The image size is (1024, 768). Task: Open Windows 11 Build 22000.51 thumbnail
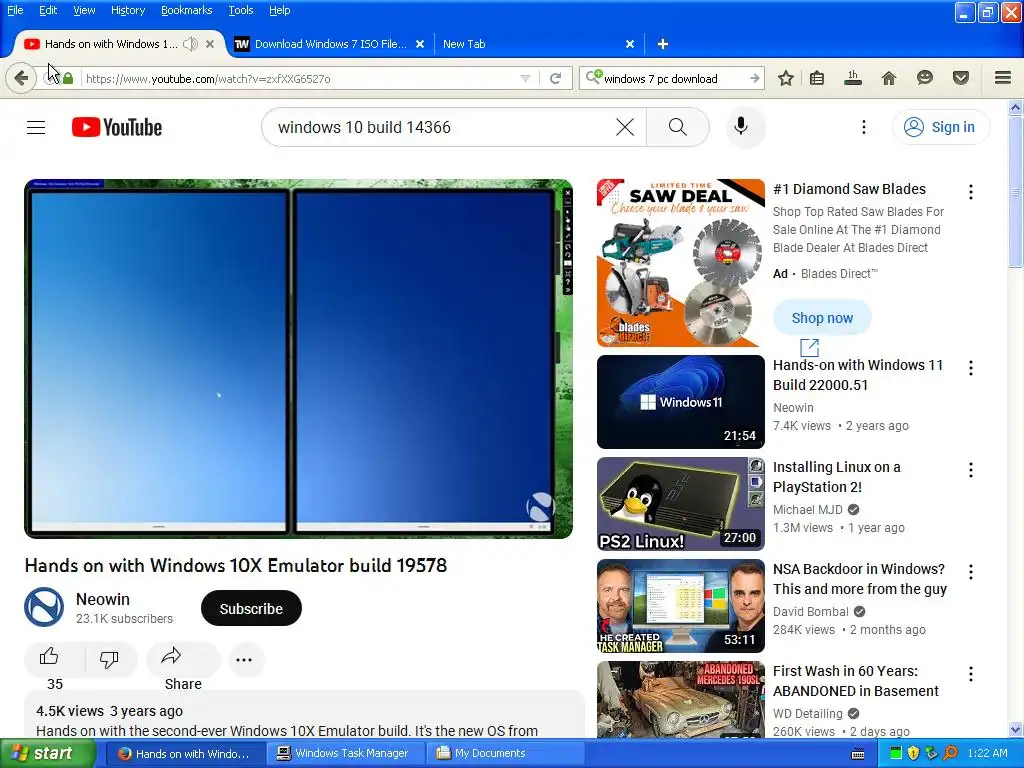(x=680, y=402)
